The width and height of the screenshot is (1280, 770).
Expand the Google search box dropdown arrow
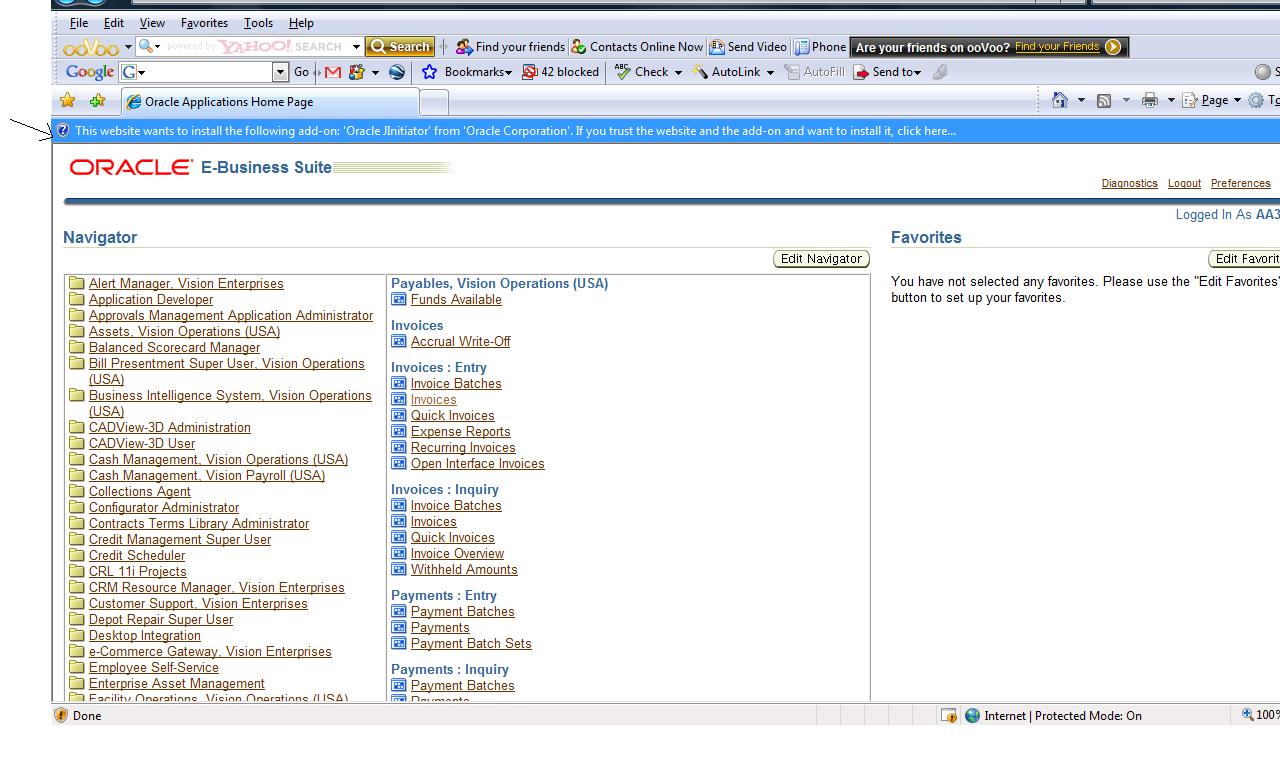coord(280,72)
